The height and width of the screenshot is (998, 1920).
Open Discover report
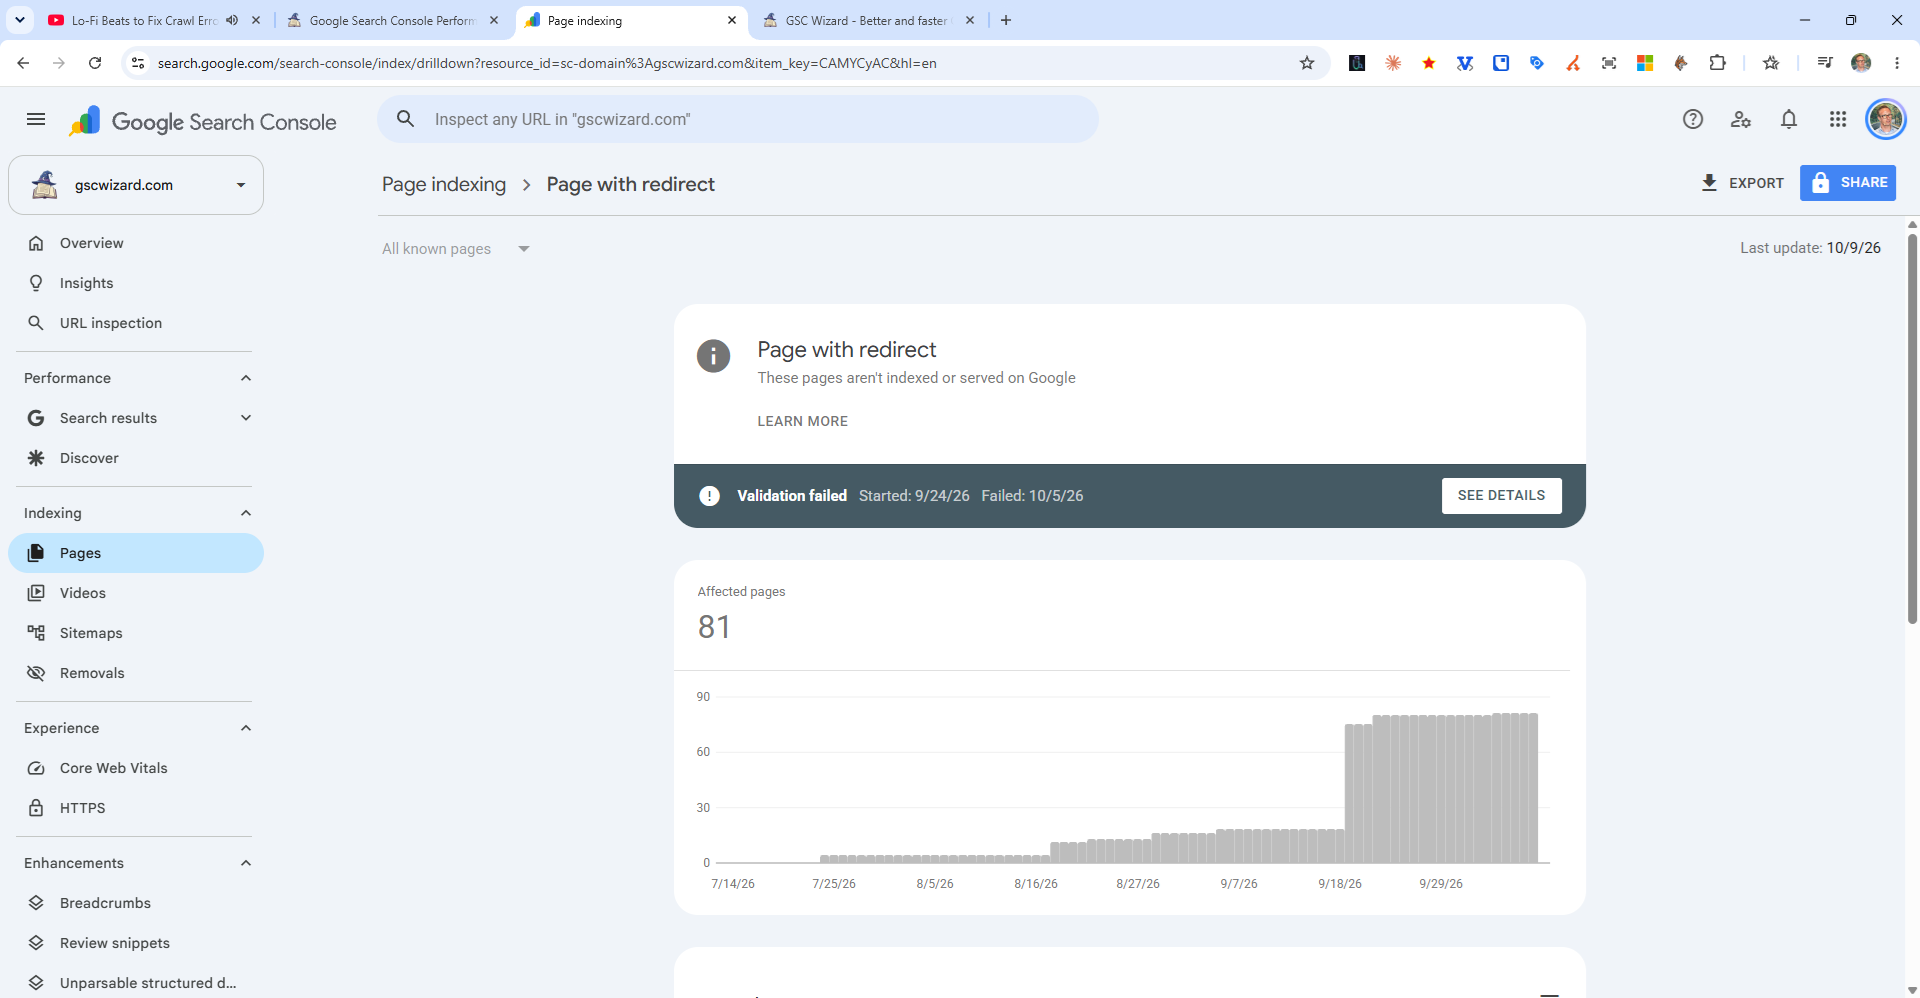coord(136,458)
